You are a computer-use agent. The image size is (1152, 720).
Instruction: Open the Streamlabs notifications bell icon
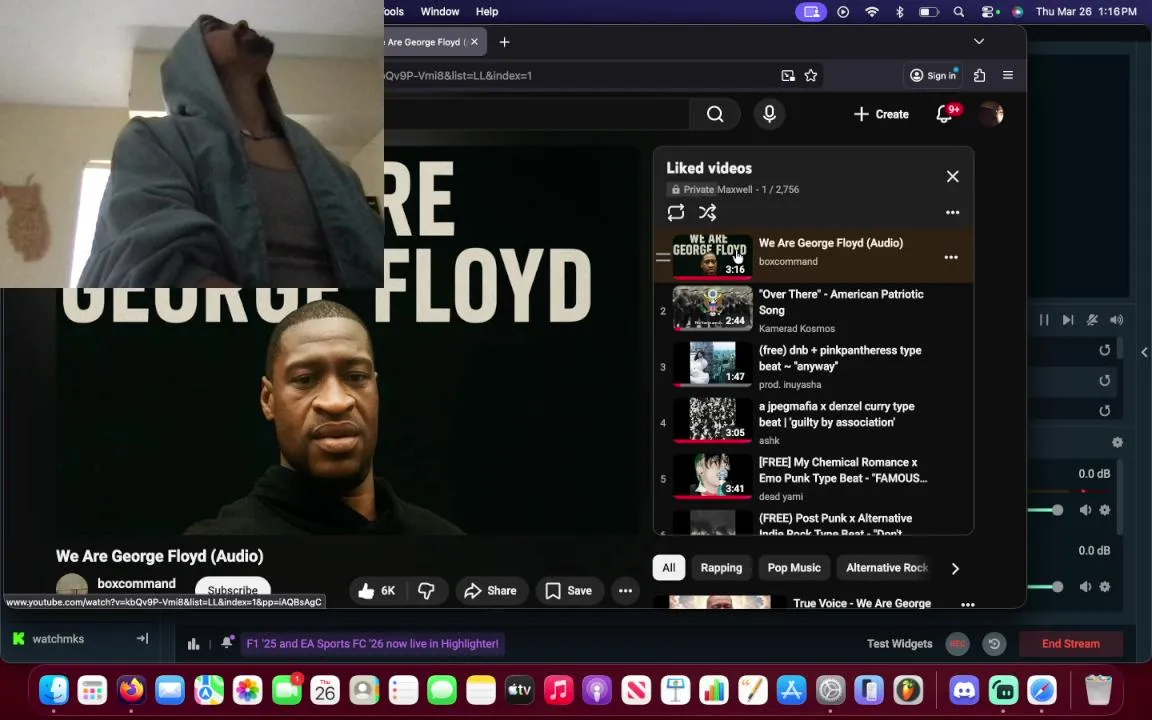(227, 642)
